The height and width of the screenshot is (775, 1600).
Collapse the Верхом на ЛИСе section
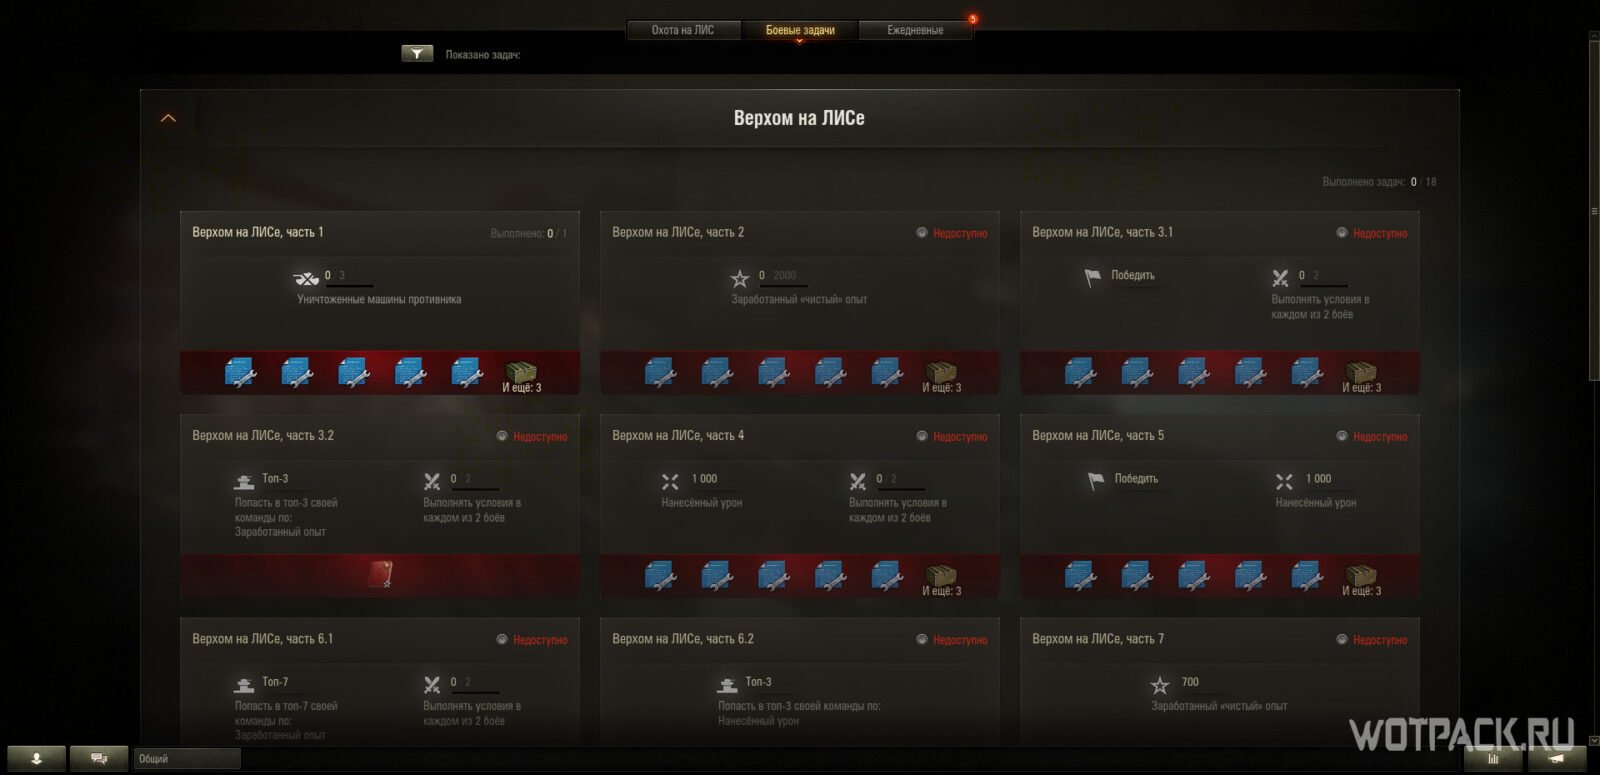(x=168, y=118)
